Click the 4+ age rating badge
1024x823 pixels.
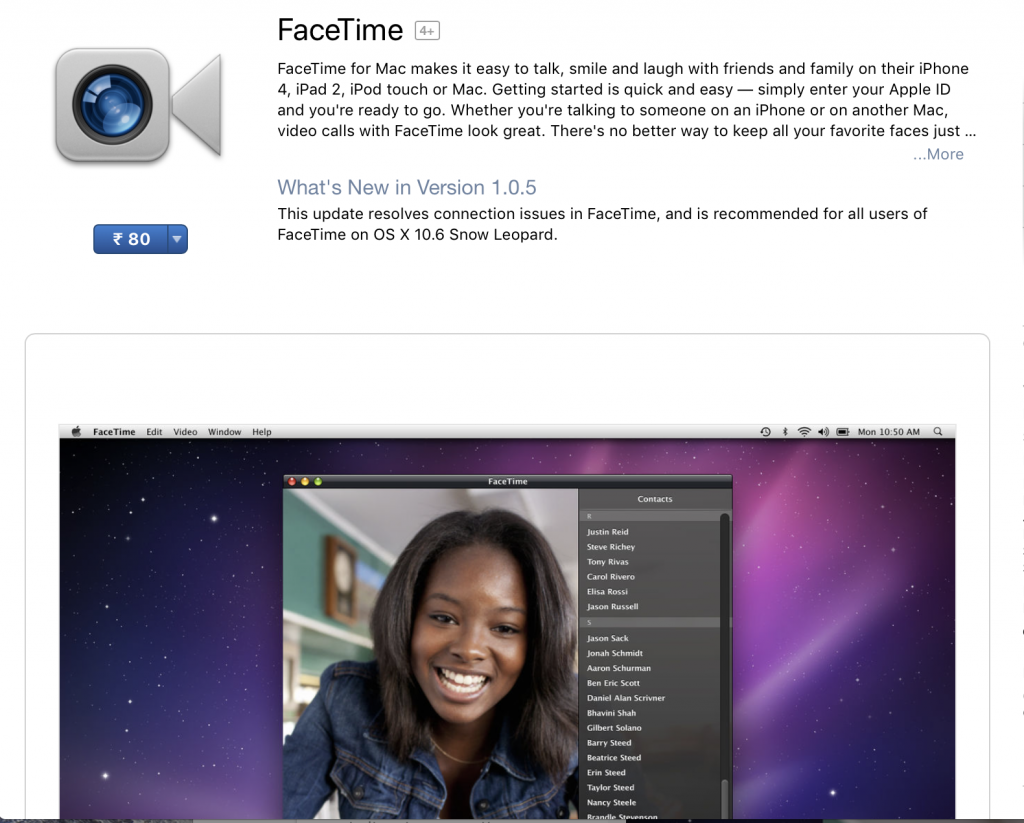click(x=427, y=31)
